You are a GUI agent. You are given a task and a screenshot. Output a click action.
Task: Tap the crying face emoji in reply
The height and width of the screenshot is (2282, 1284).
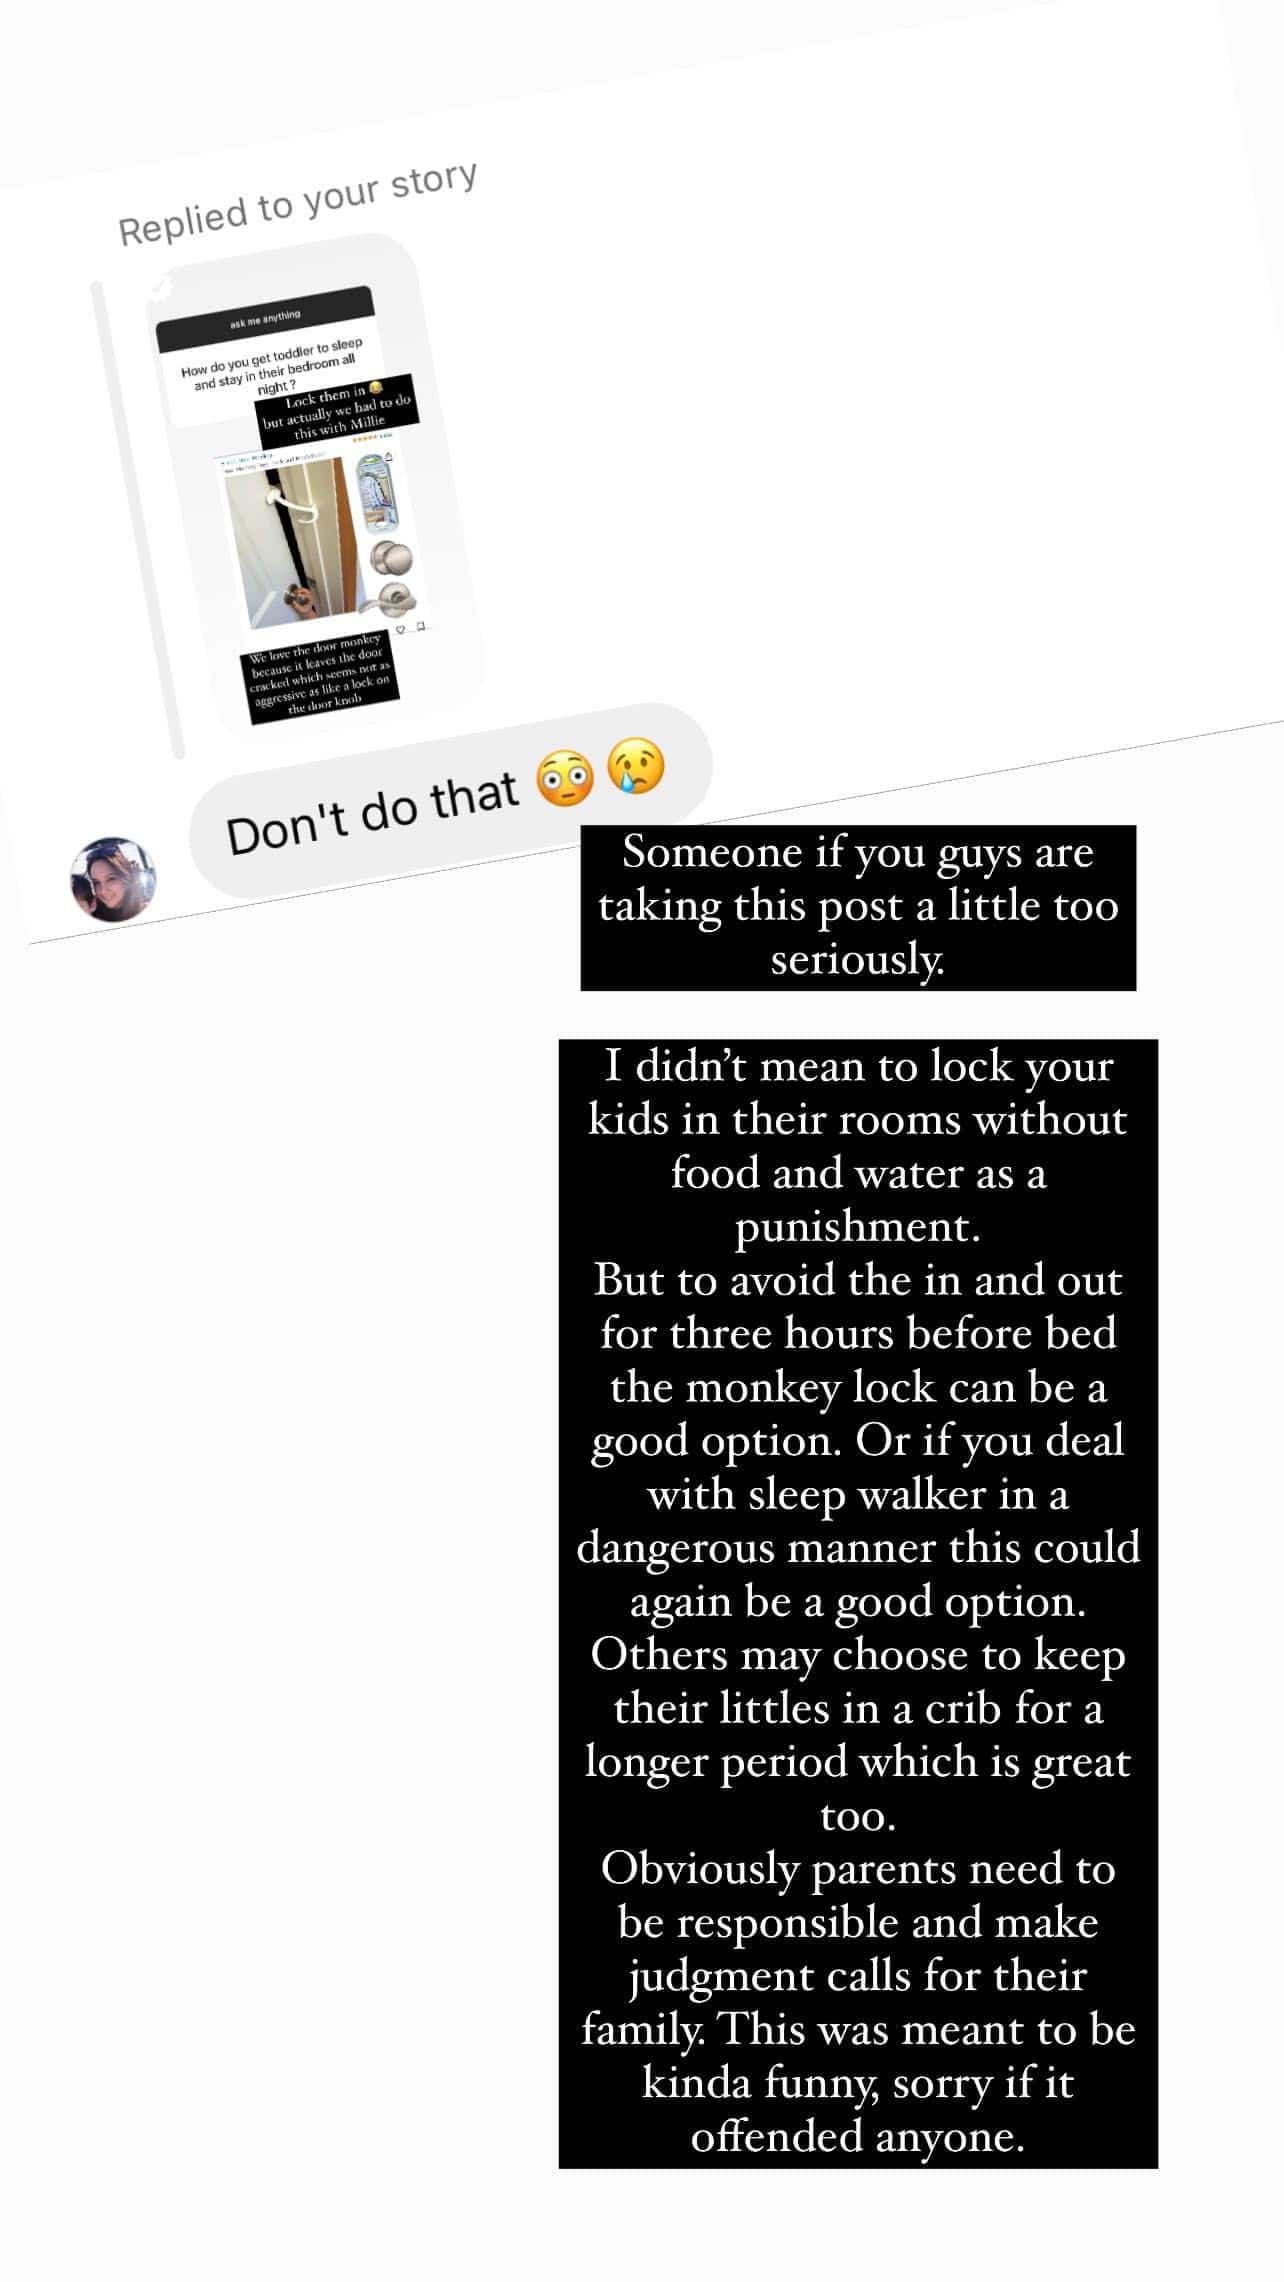click(636, 765)
